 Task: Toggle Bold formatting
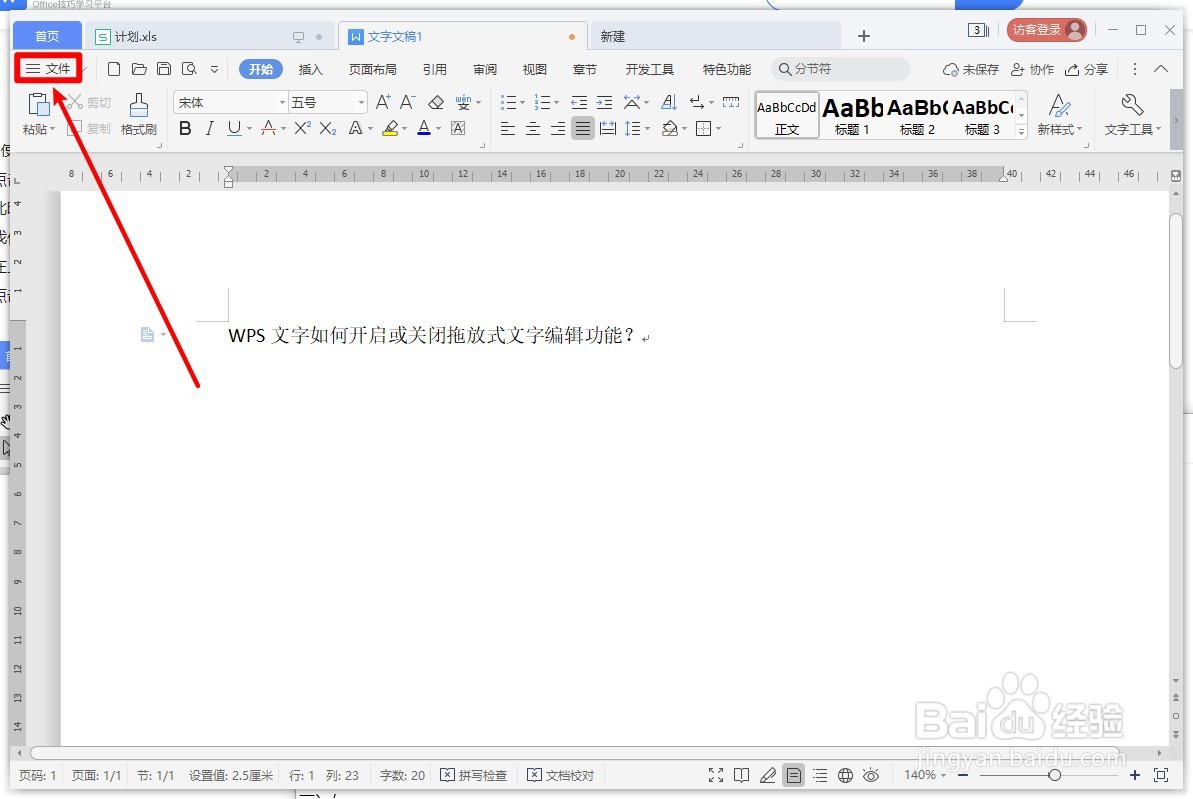pyautogui.click(x=185, y=129)
